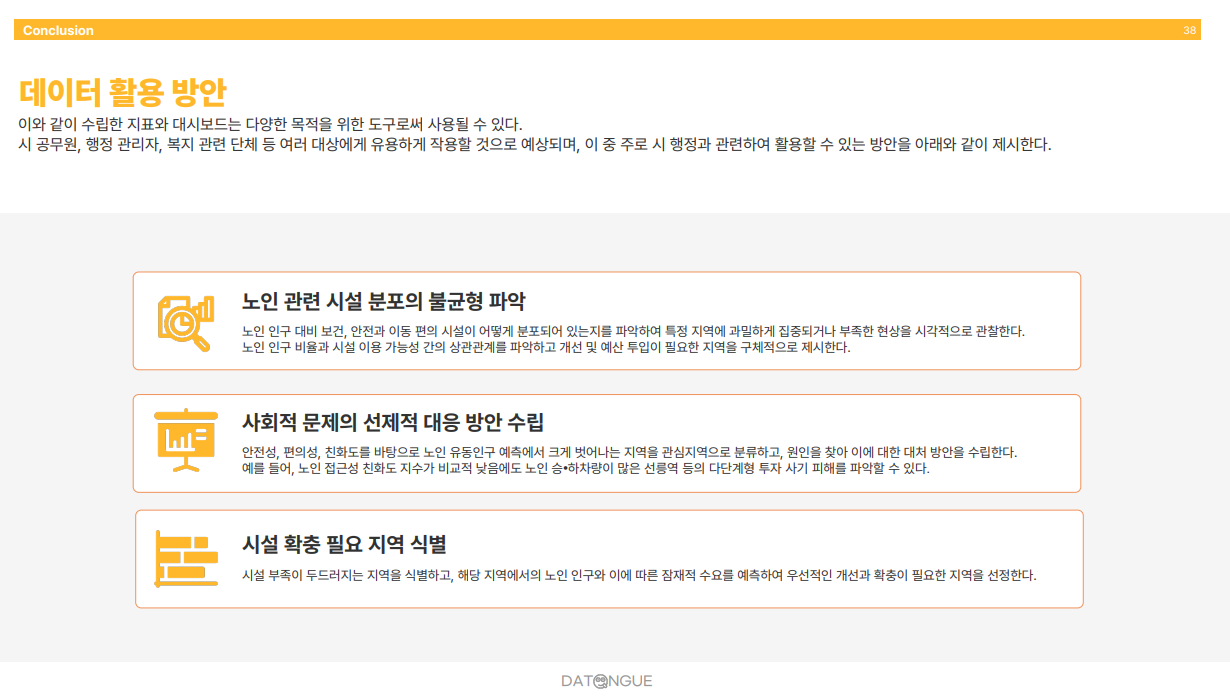The height and width of the screenshot is (697, 1230).
Task: Click sentence starting 시설 부족이 두드러지는 지역을
Action: 639,575
